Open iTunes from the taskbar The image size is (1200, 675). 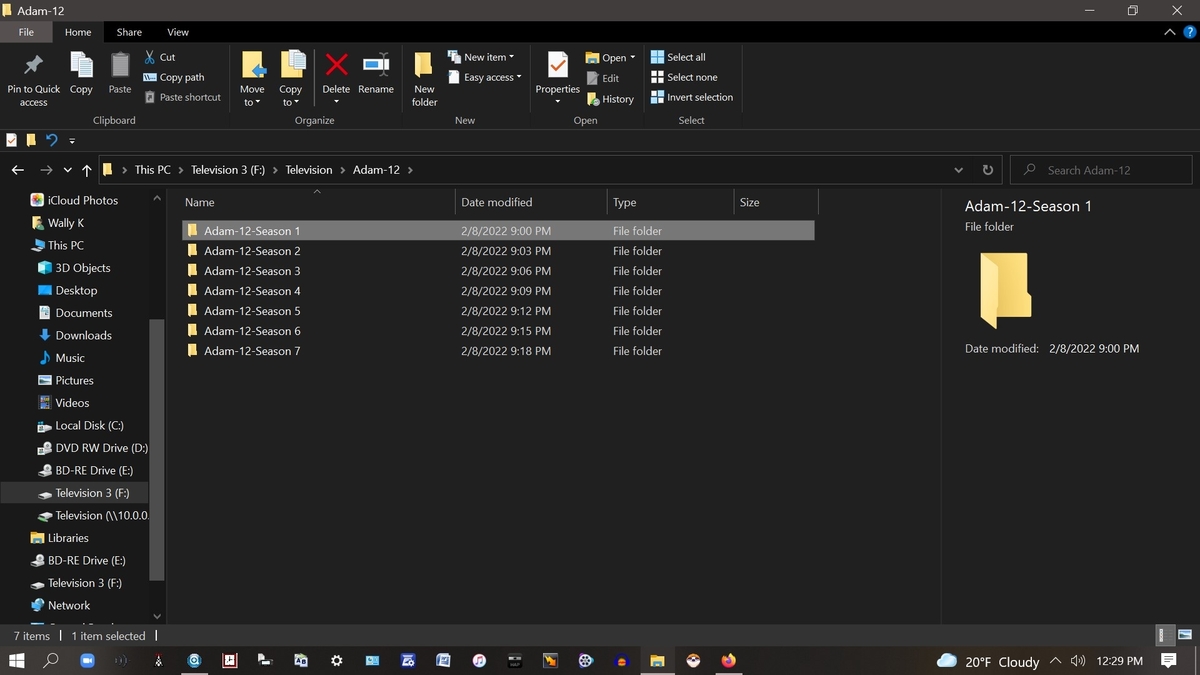click(x=479, y=660)
